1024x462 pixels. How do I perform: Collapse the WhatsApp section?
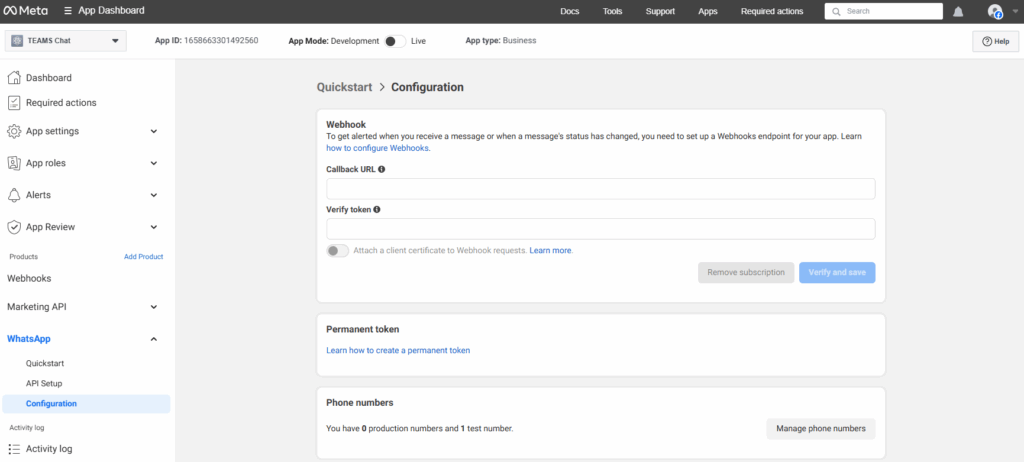point(153,339)
